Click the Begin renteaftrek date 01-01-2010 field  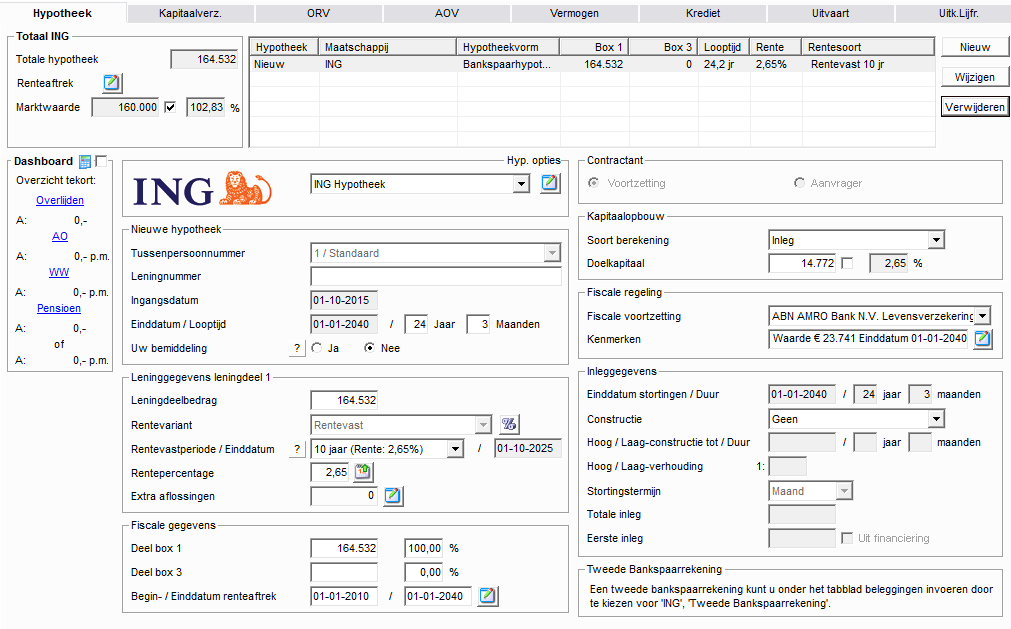344,596
